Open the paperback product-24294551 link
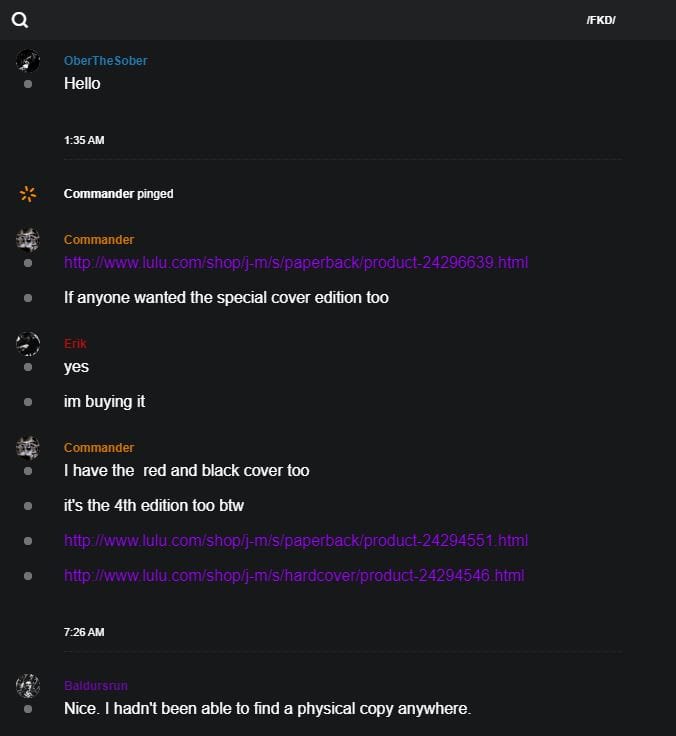Viewport: 676px width, 736px height. tap(296, 541)
